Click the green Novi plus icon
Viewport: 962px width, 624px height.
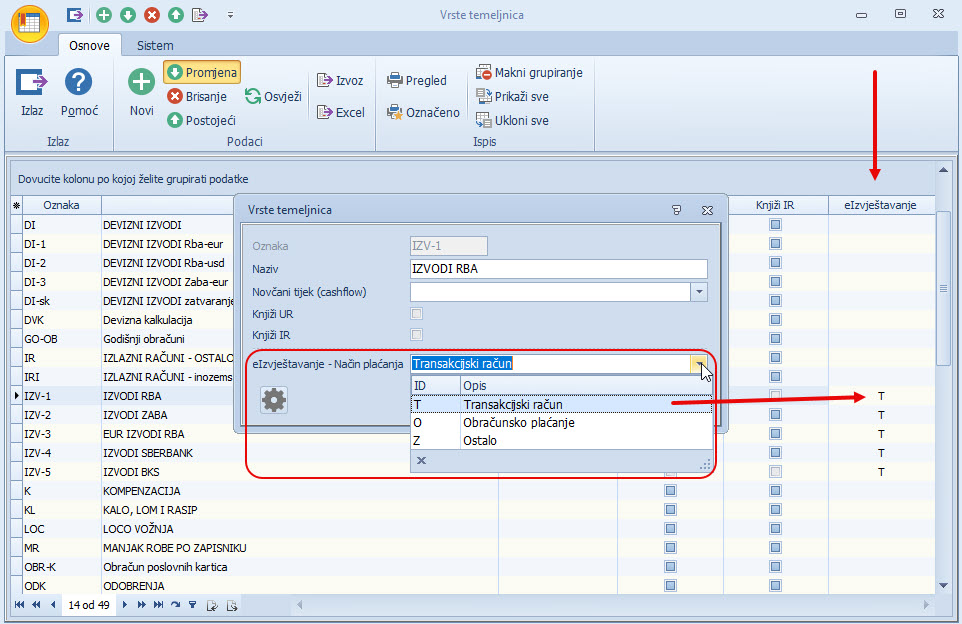tap(142, 83)
